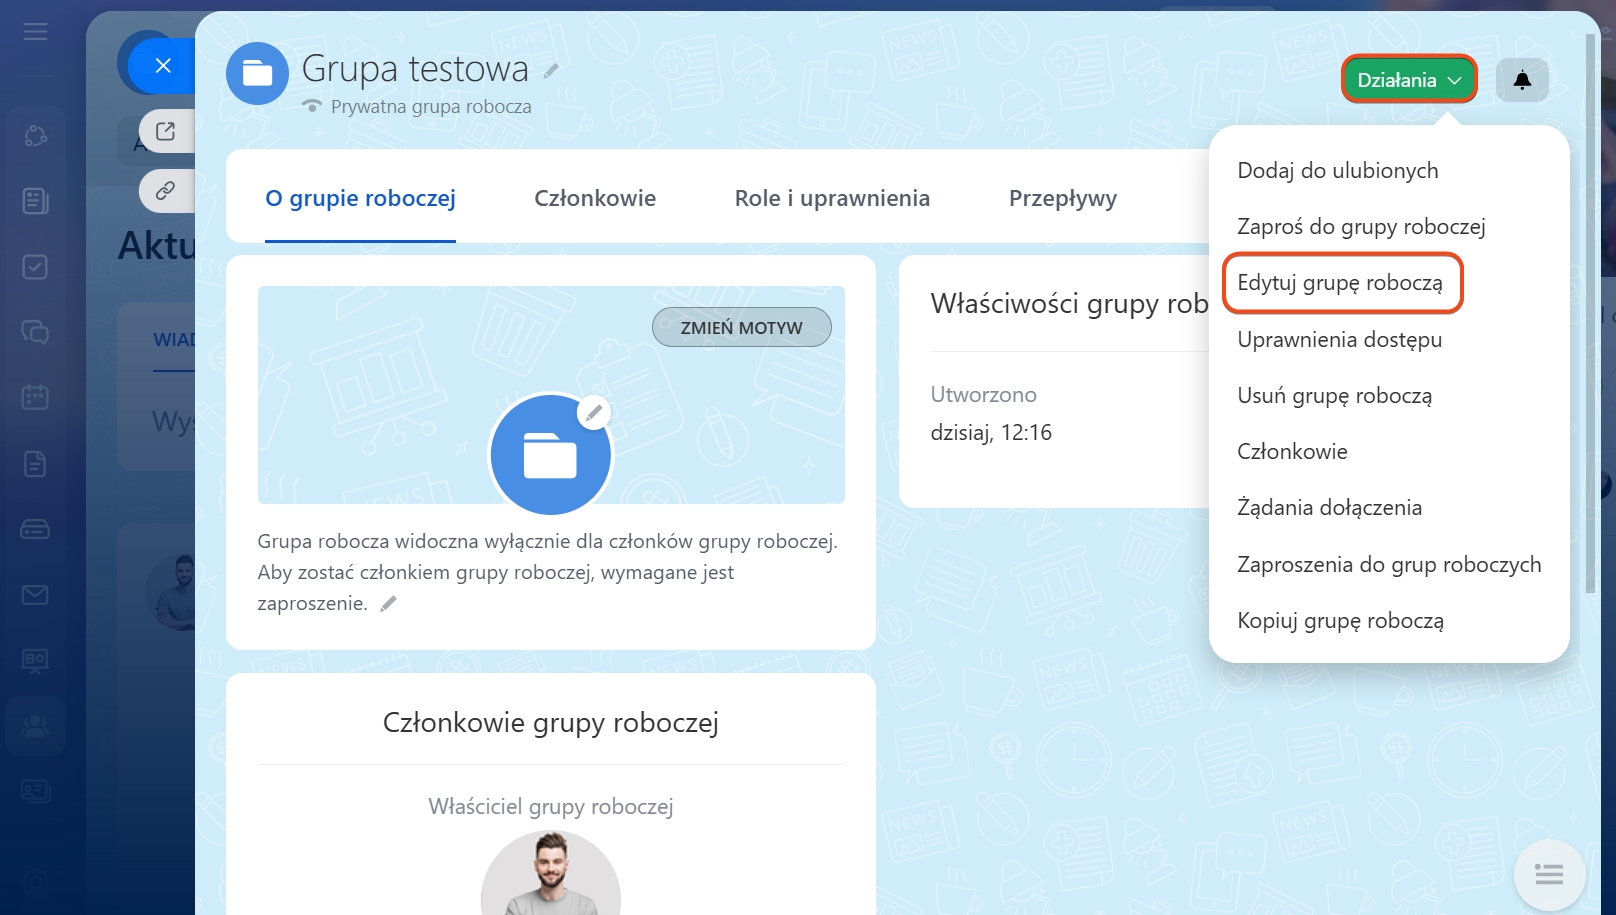The image size is (1616, 915).
Task: Expand the Działania dropdown button
Action: [1408, 80]
